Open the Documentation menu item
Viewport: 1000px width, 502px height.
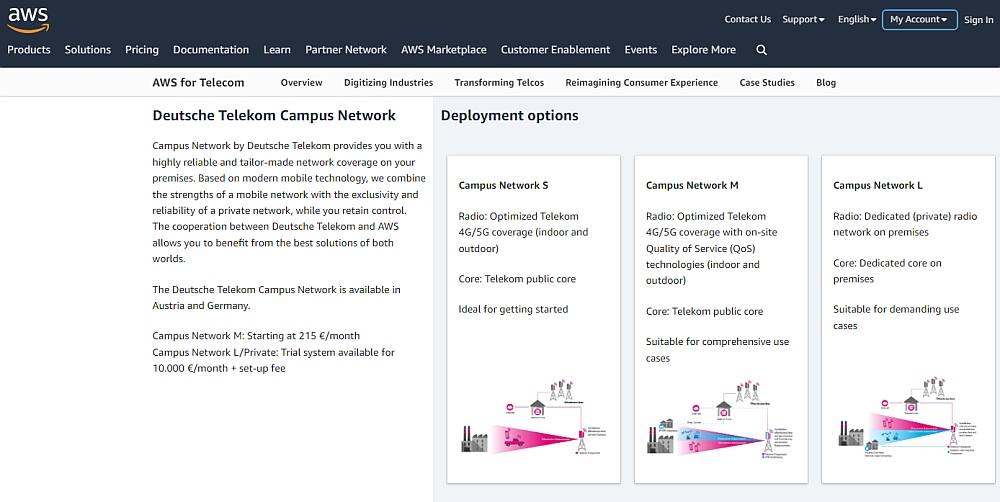(x=211, y=50)
